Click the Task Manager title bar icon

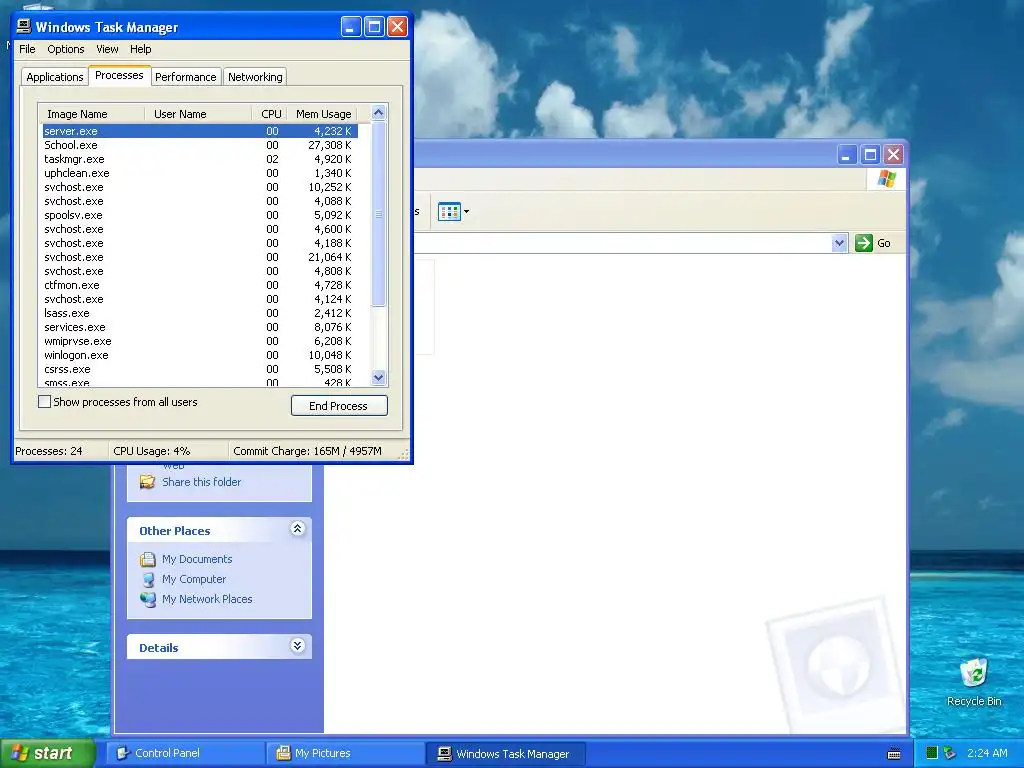pos(24,27)
